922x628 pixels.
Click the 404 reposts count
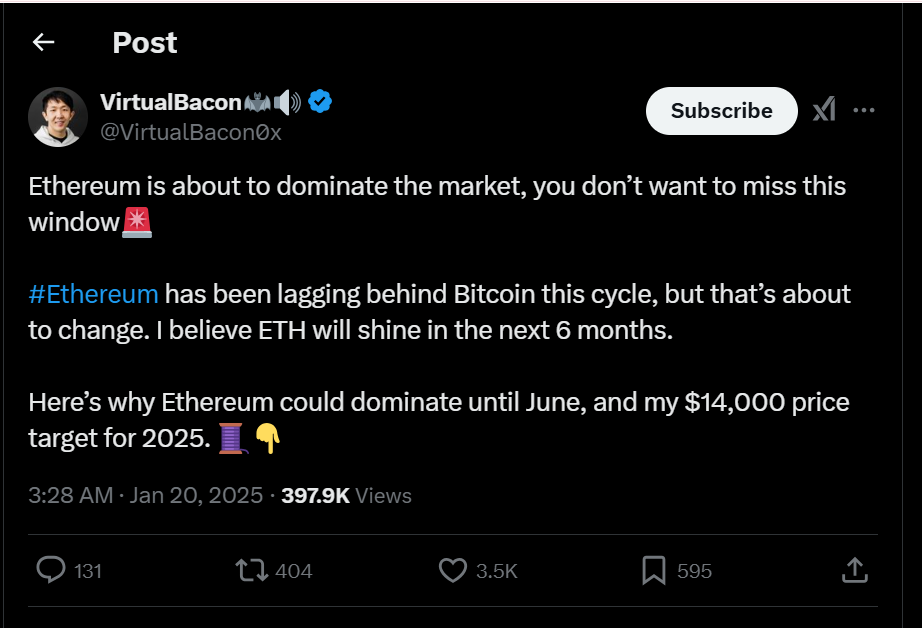(x=293, y=571)
